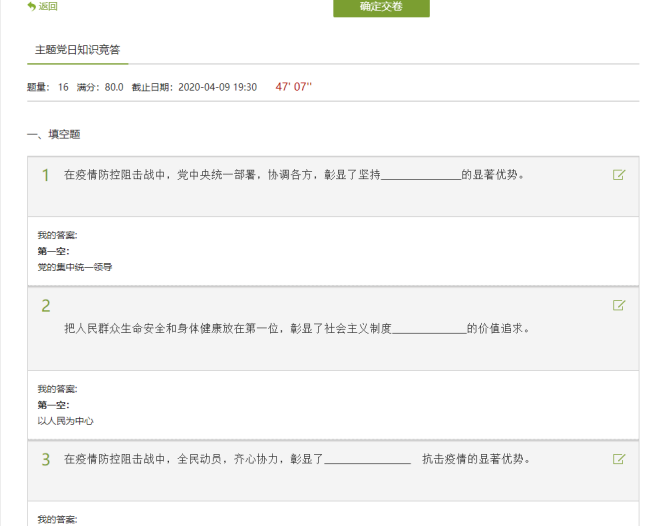Click the answer 党的集中统一领导
The width and height of the screenshot is (667, 527).
[75, 267]
